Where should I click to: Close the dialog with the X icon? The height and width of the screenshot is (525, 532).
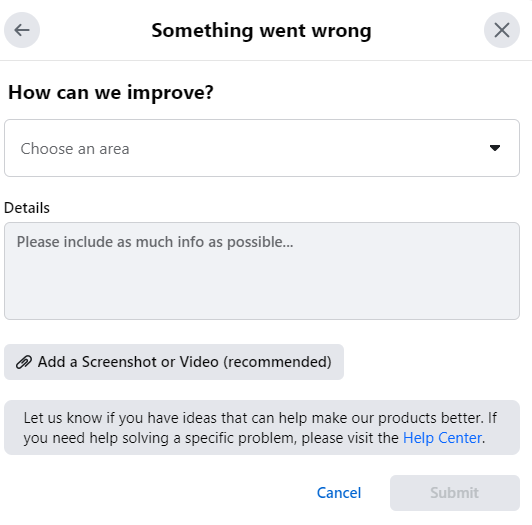[x=502, y=30]
